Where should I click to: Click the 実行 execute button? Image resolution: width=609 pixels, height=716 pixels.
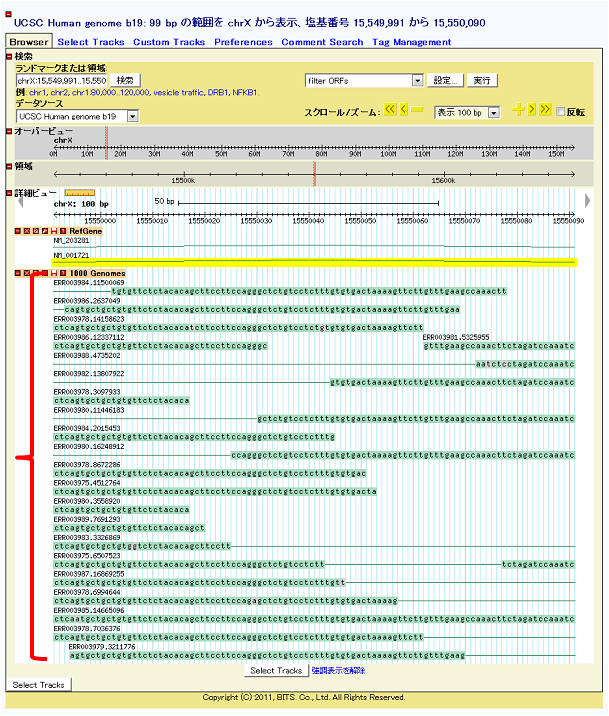coord(482,81)
